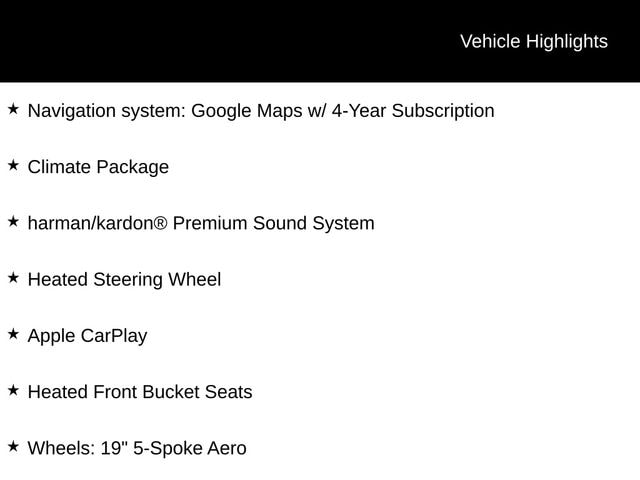The width and height of the screenshot is (640, 480).
Task: Click the registered trademark symbol after harman/kardon
Action: [160, 223]
